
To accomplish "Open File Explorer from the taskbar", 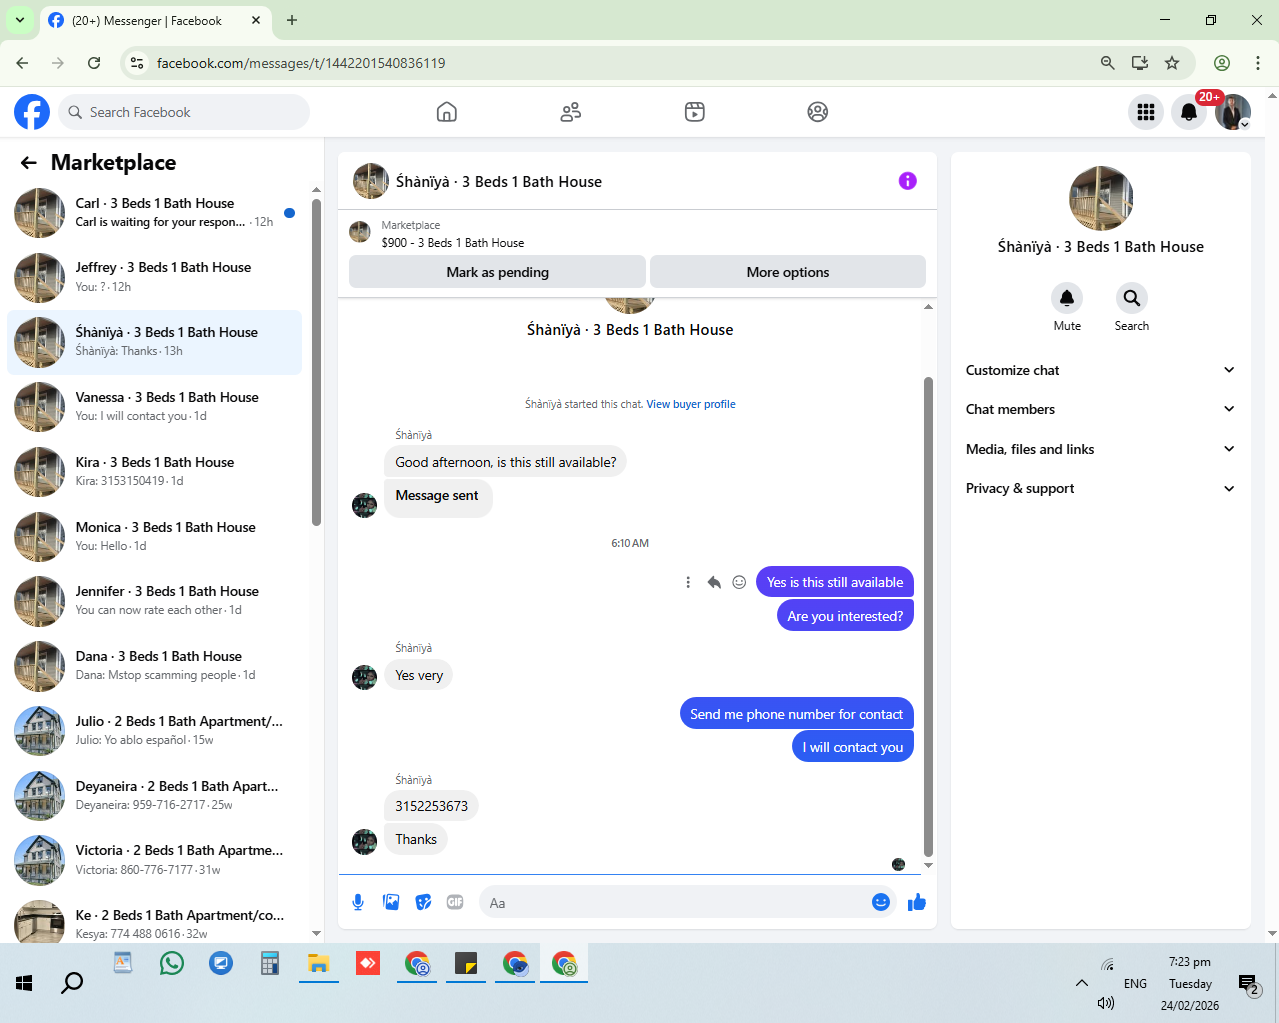I will [x=319, y=963].
